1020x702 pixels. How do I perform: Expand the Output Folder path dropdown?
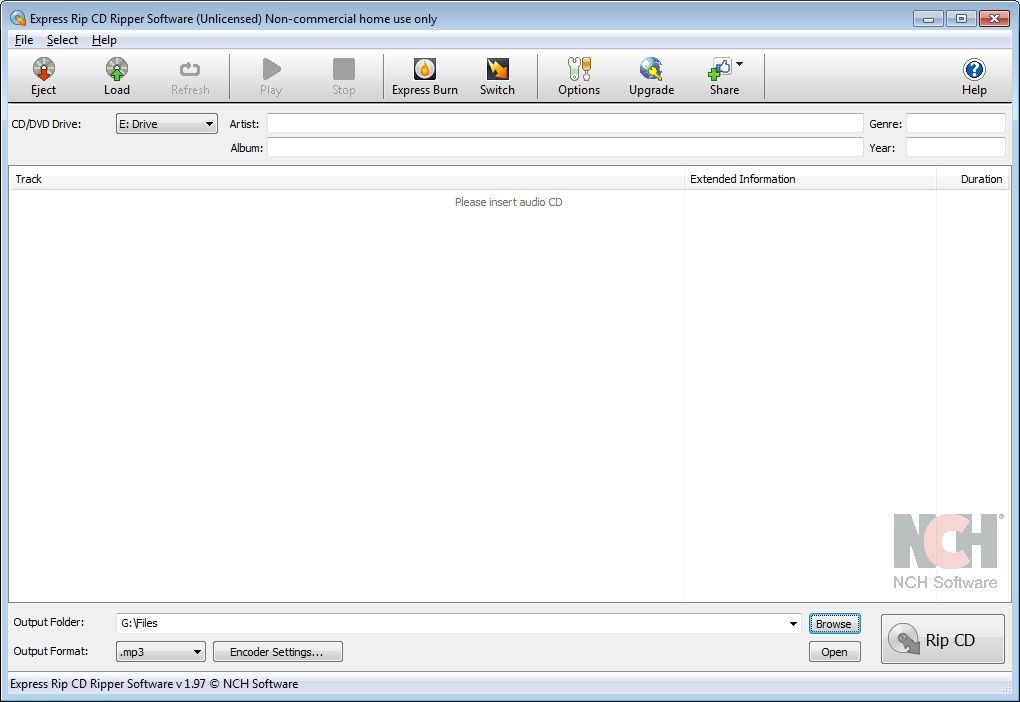click(794, 624)
